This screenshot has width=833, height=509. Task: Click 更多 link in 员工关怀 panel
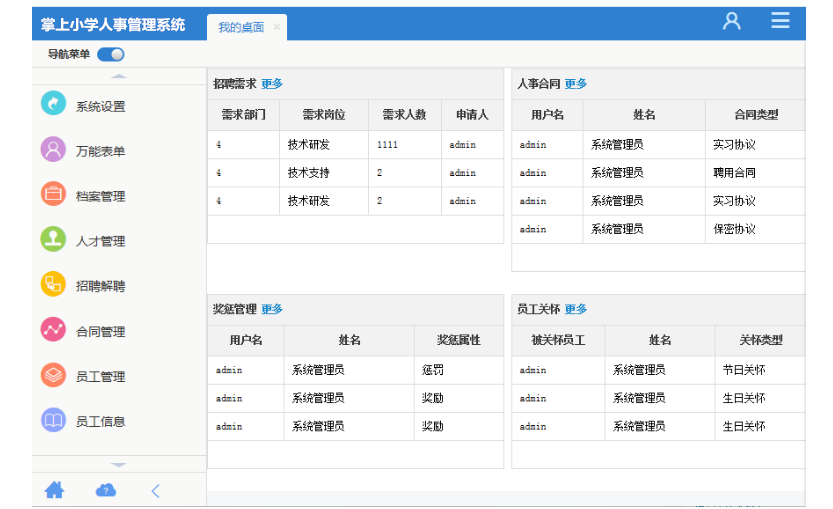[x=576, y=309]
